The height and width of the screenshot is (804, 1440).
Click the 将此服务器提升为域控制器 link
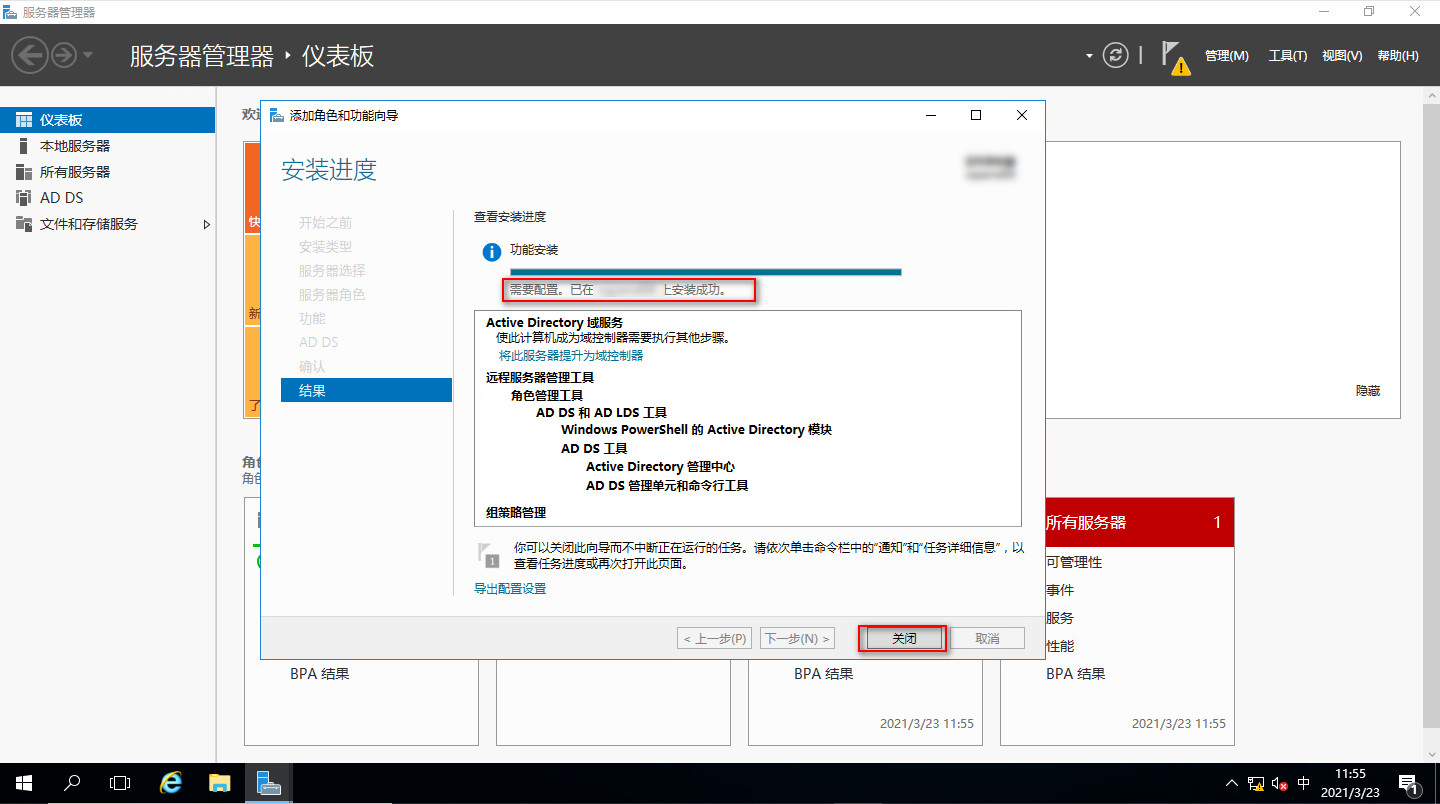pos(571,355)
